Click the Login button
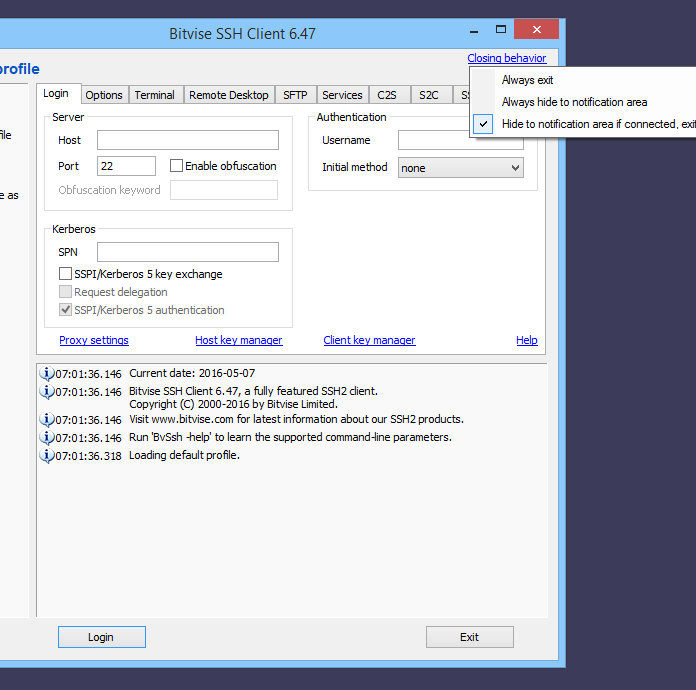The height and width of the screenshot is (690, 696). pos(102,637)
